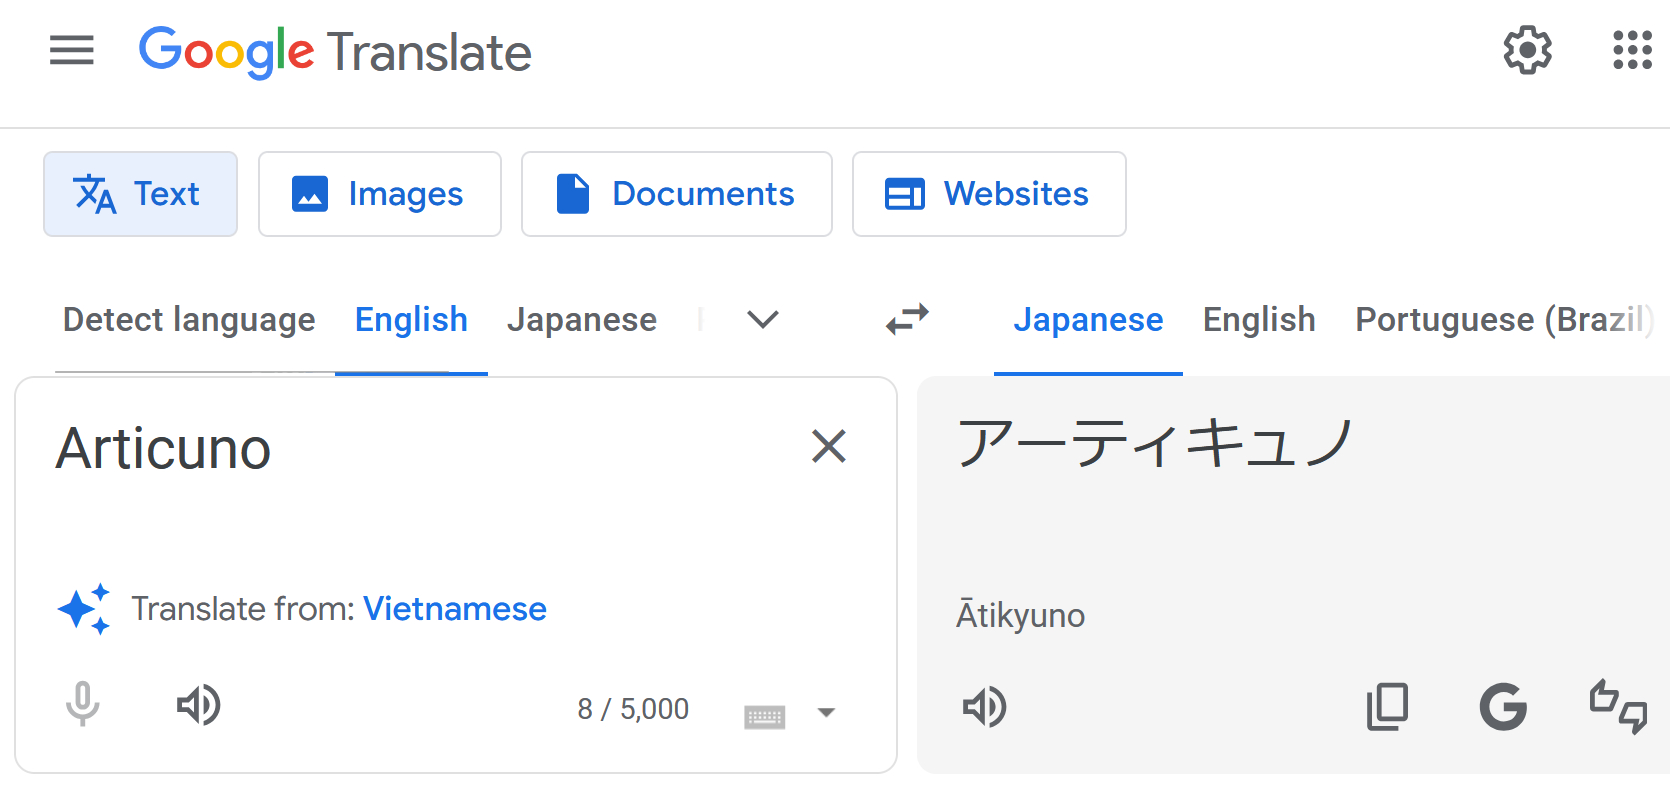This screenshot has height=794, width=1670.
Task: Choose Japanese as source language
Action: click(581, 320)
